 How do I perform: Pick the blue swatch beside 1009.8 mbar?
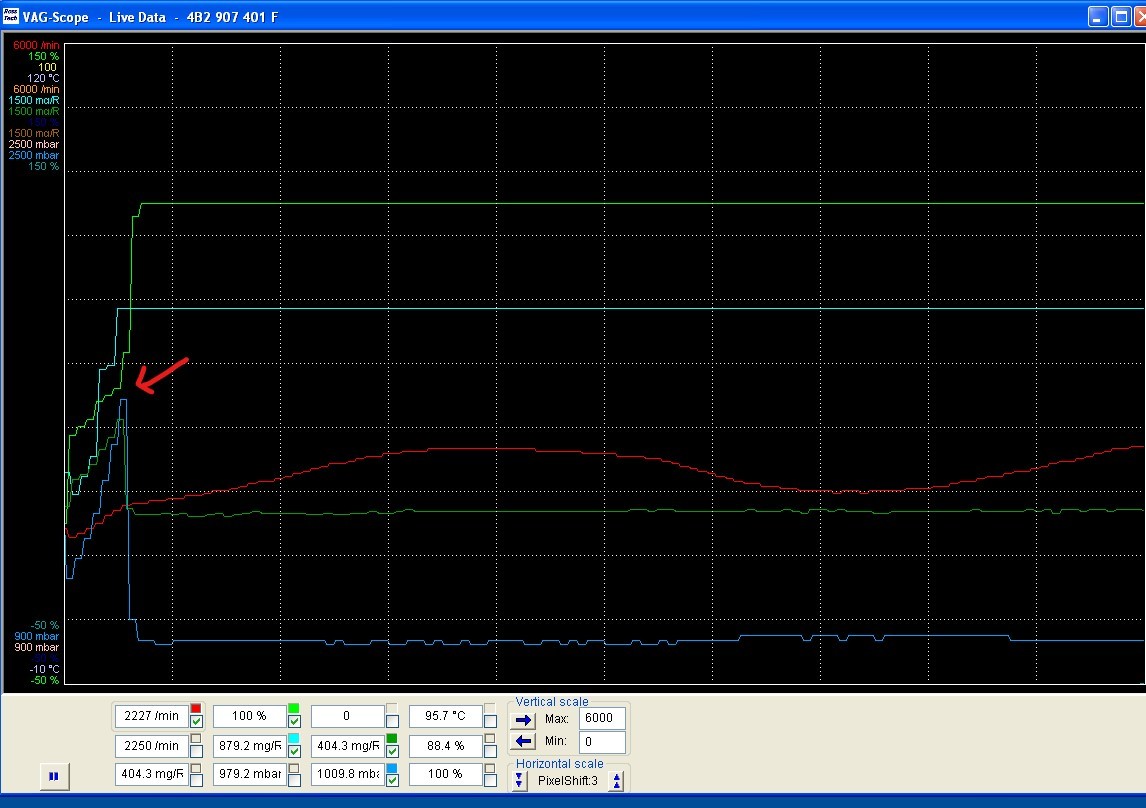[392, 767]
